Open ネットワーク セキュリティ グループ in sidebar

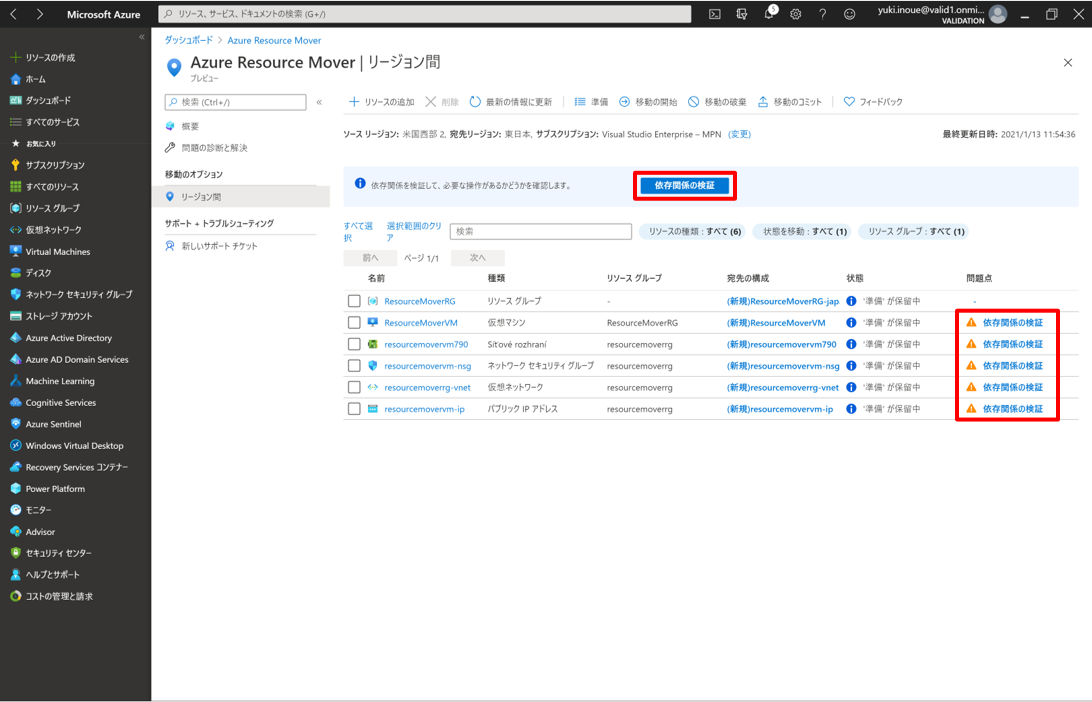tap(72, 295)
